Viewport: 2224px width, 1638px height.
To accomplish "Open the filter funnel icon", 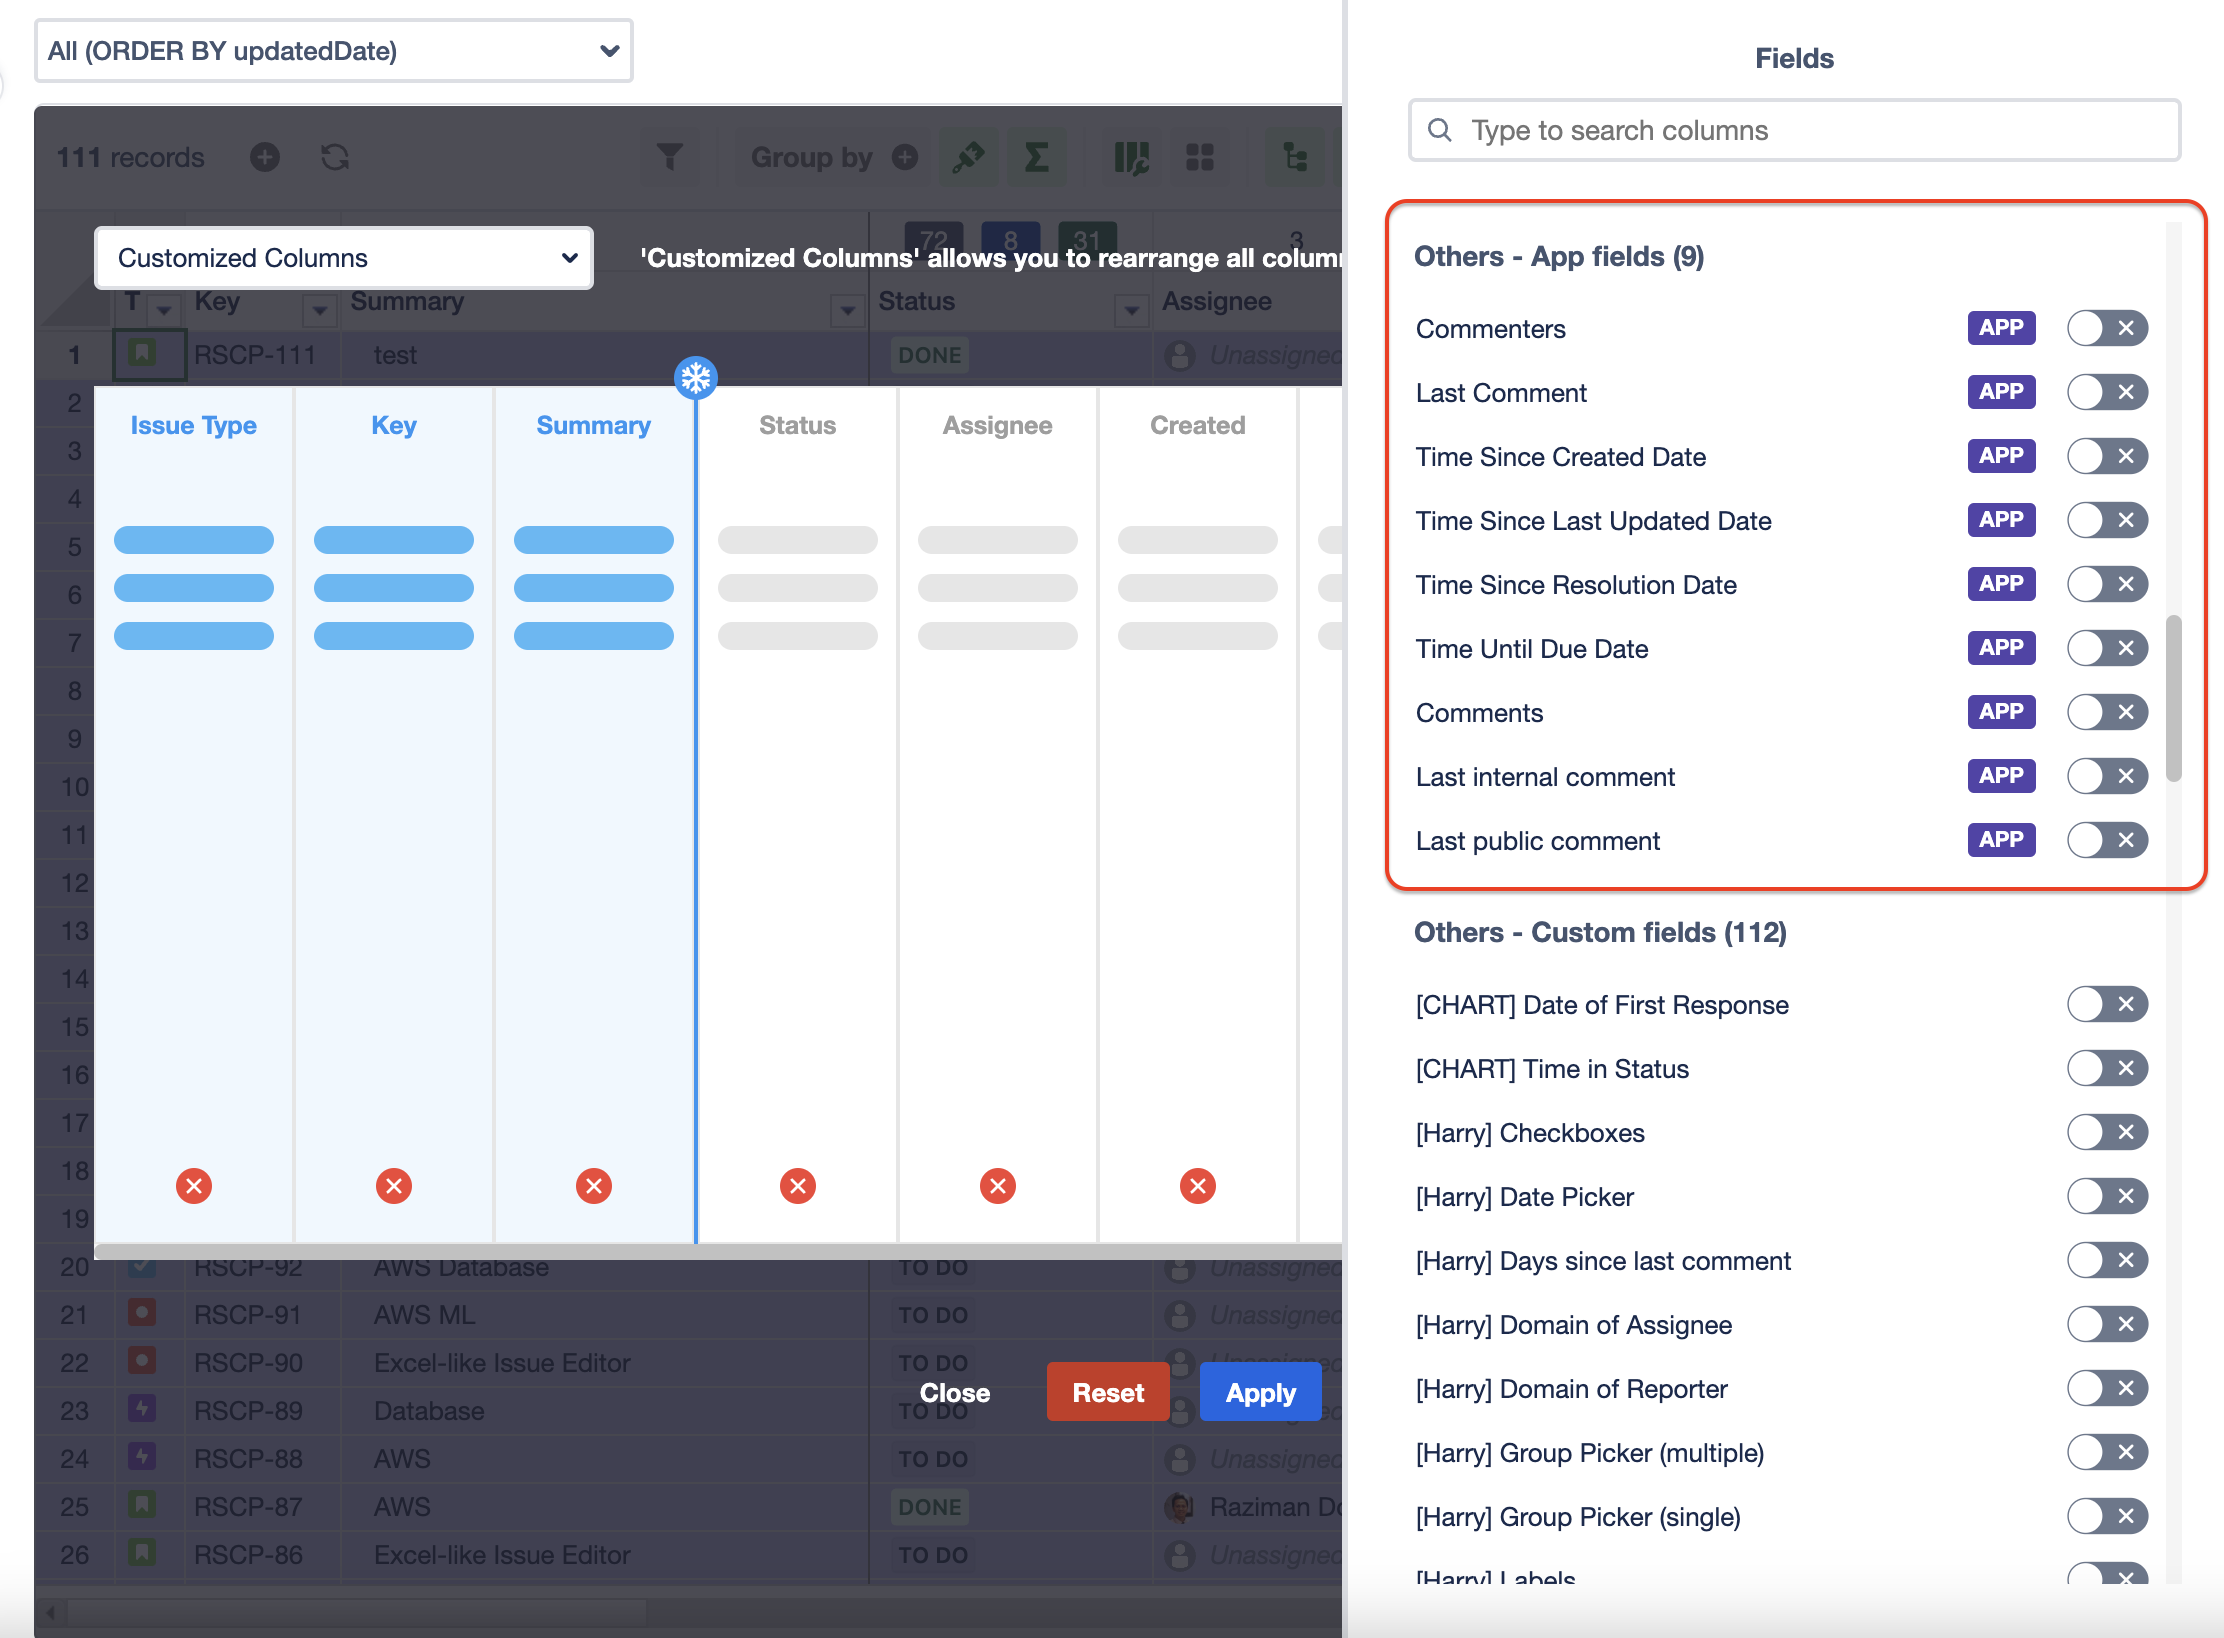I will [670, 157].
